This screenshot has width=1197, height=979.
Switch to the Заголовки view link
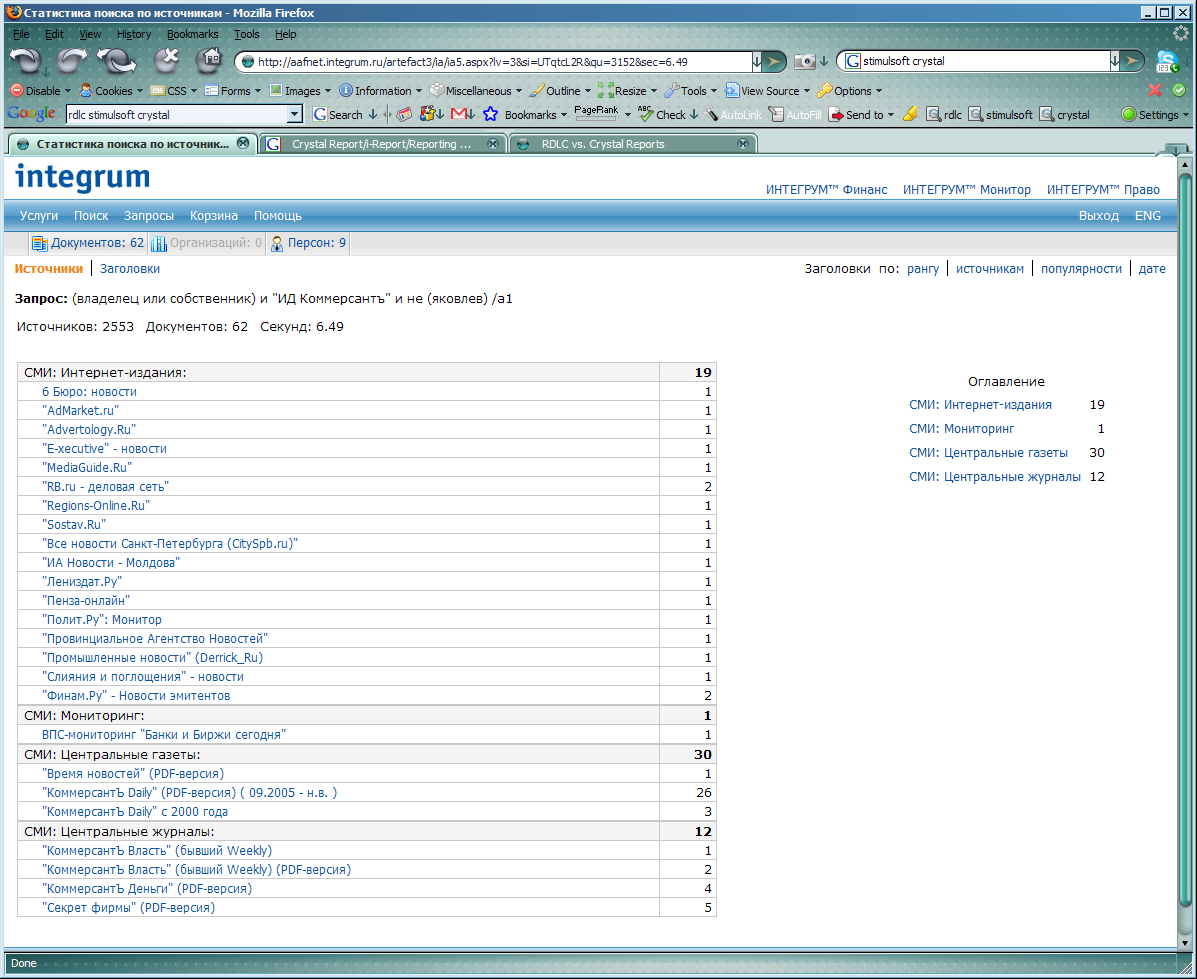[130, 268]
